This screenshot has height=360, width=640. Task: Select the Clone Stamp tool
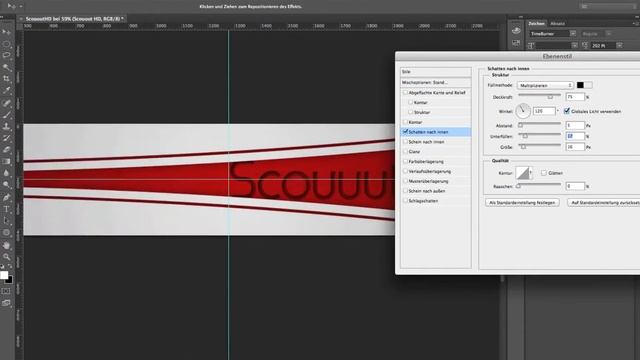(7, 127)
